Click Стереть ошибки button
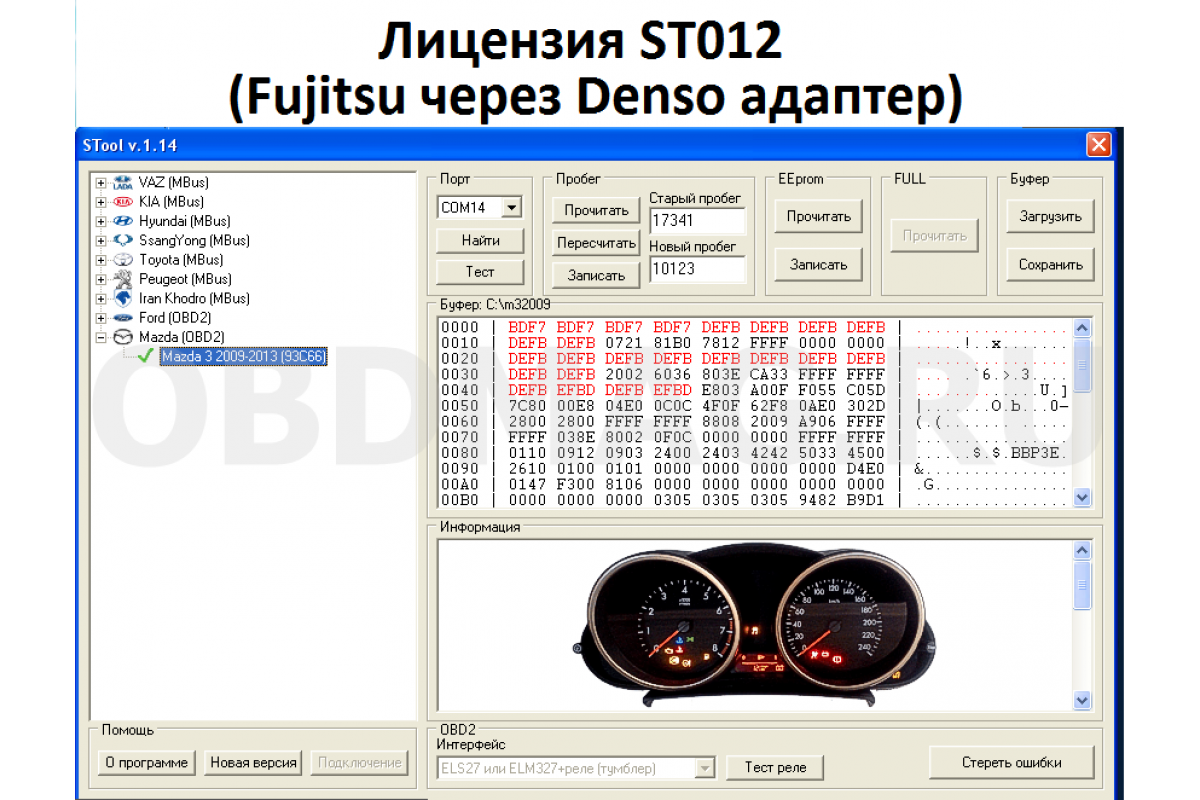This screenshot has height=800, width=1200. coord(1012,762)
